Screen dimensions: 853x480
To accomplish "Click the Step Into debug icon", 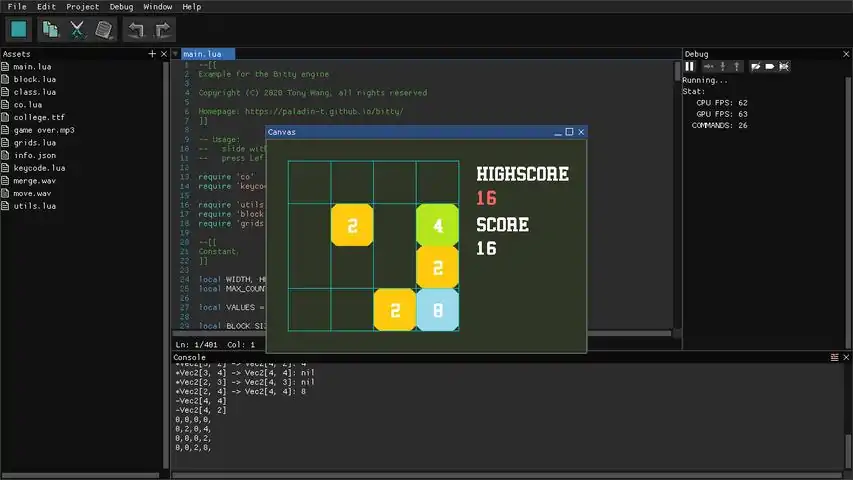I will pyautogui.click(x=722, y=66).
